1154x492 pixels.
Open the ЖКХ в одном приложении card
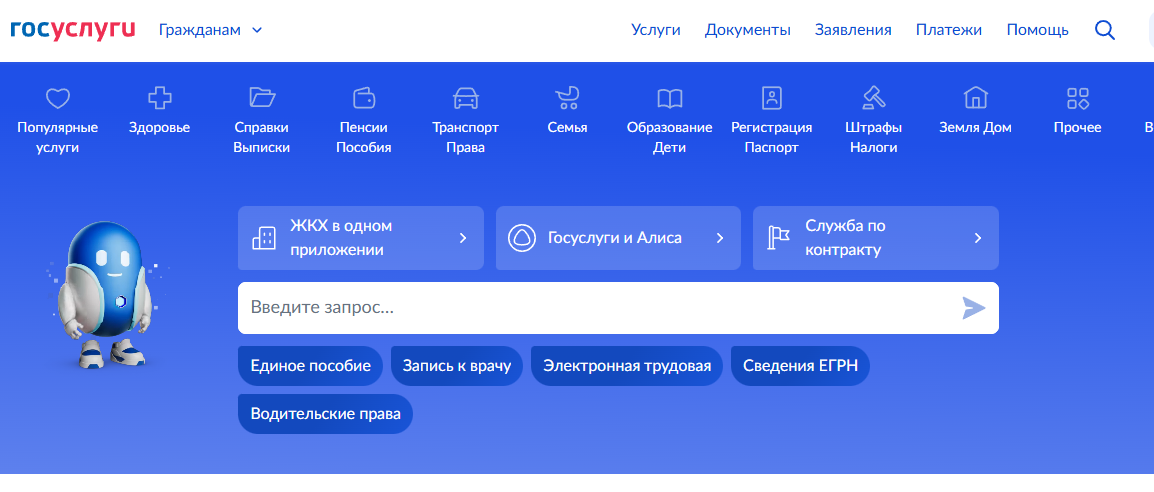click(361, 238)
